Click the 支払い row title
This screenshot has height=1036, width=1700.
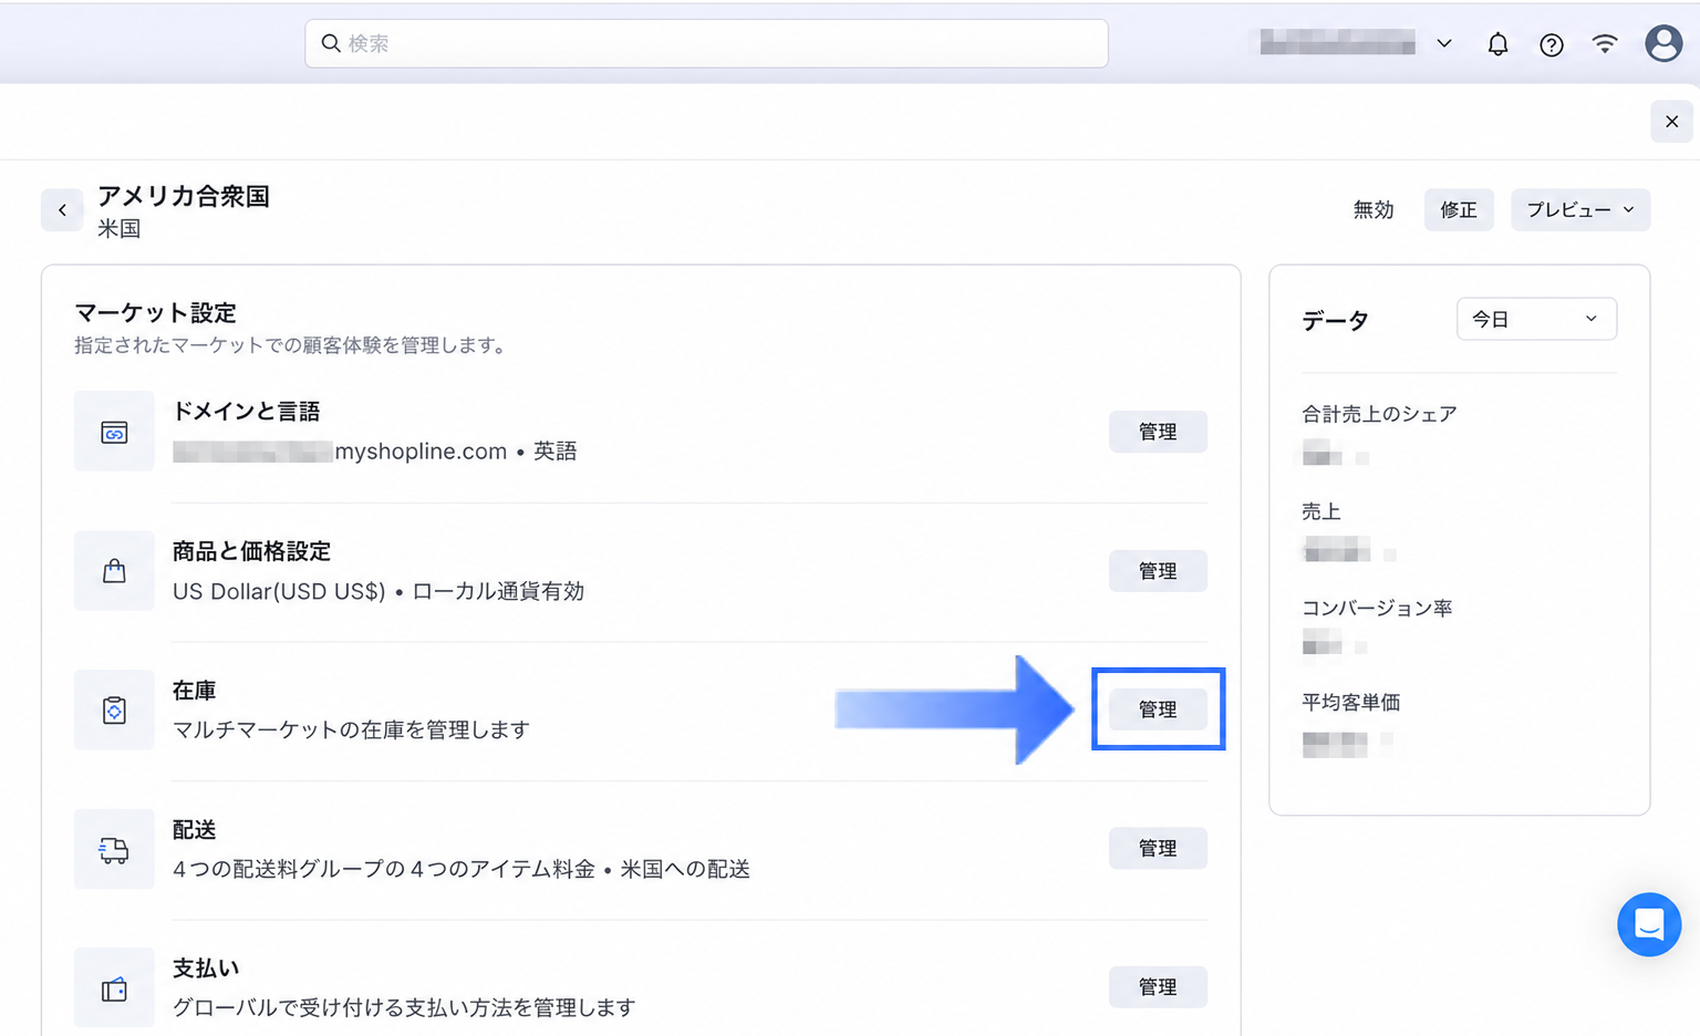click(206, 968)
